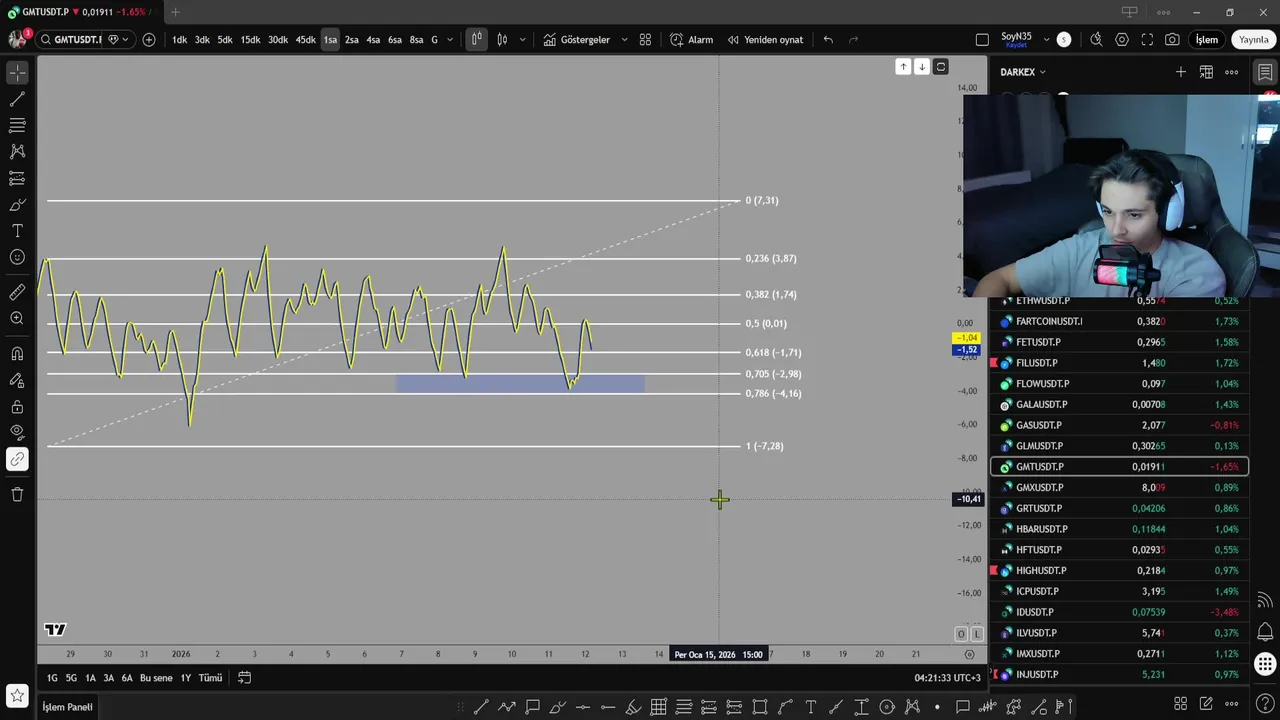Open the indicator templates grid icon
Screen dimensions: 1280x720
tap(645, 40)
